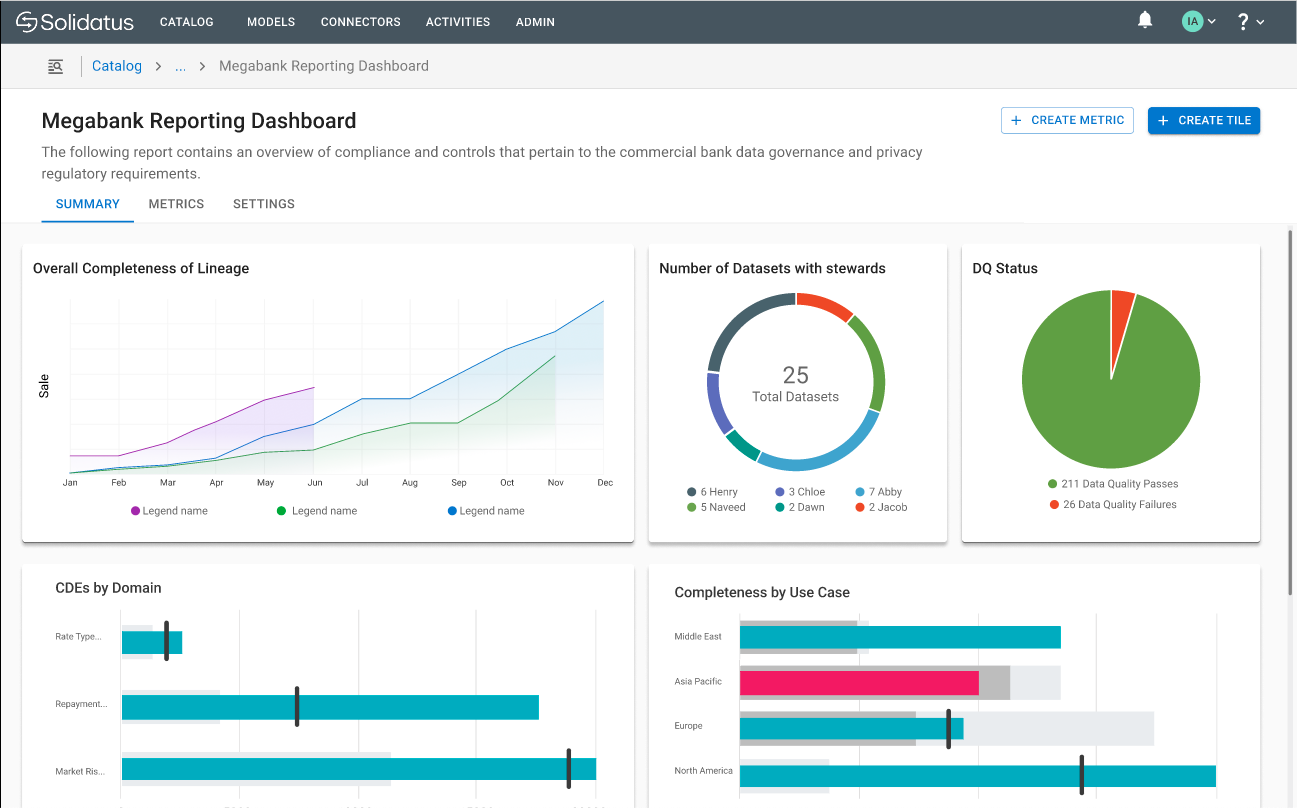Open the notifications bell
The image size is (1297, 808).
[x=1146, y=20]
